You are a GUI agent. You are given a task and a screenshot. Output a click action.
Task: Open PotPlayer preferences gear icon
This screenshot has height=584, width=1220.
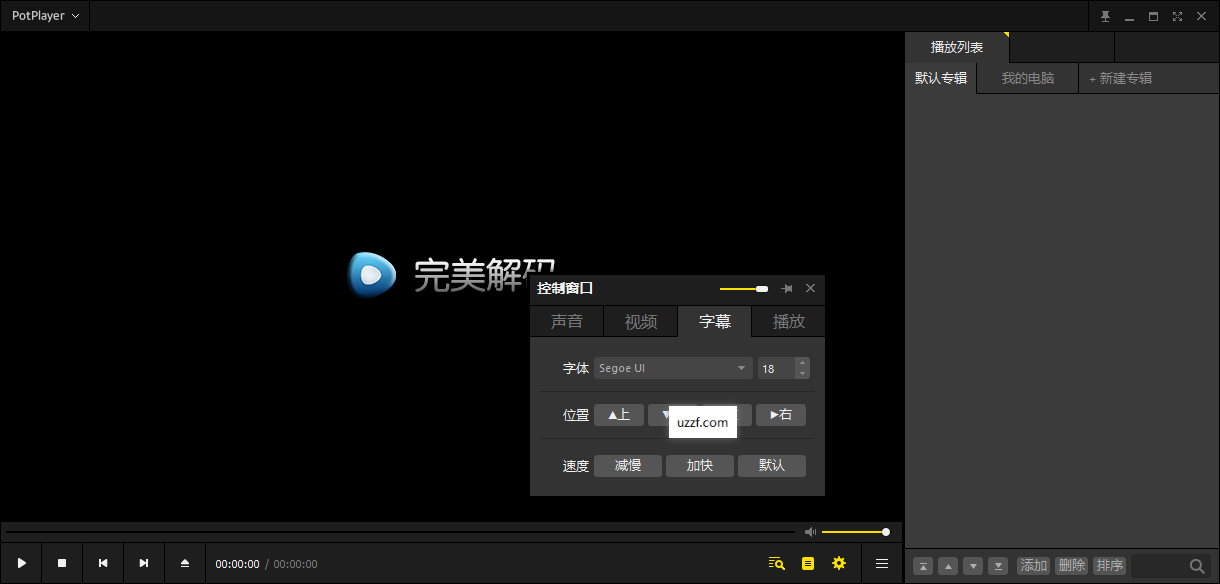pyautogui.click(x=839, y=563)
